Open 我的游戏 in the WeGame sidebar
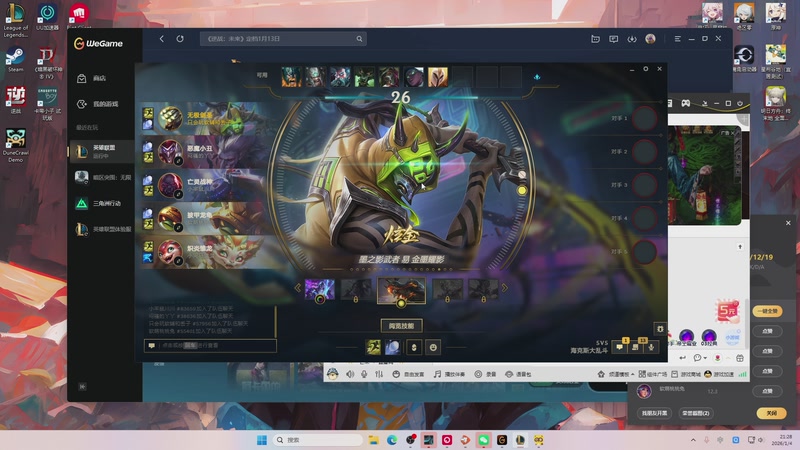 (x=99, y=104)
